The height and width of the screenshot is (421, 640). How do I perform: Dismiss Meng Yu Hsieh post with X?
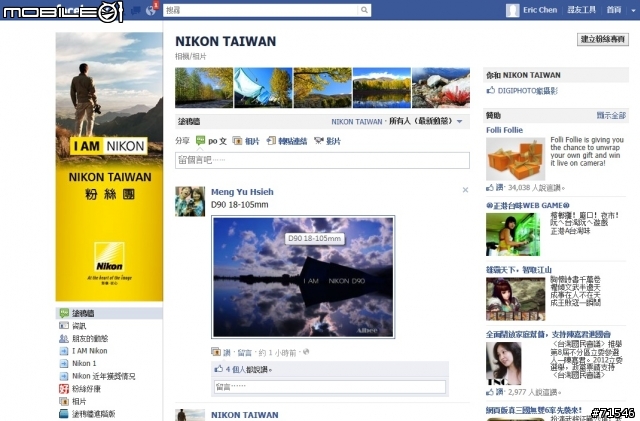[x=465, y=190]
